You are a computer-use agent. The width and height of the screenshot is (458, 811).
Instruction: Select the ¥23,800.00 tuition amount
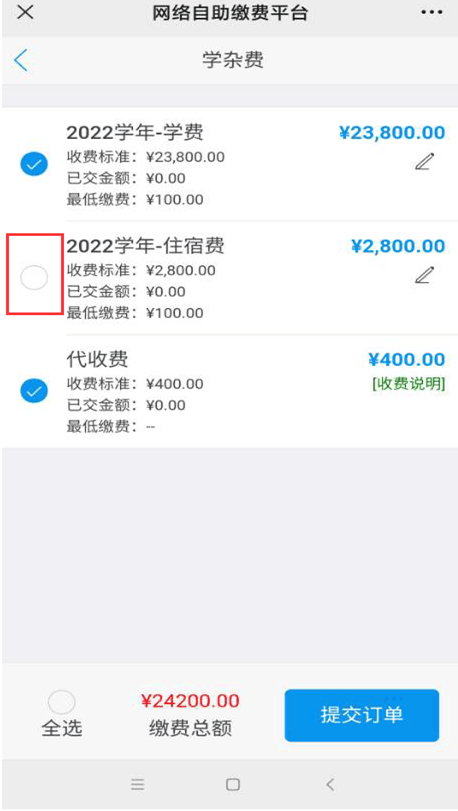(x=392, y=133)
